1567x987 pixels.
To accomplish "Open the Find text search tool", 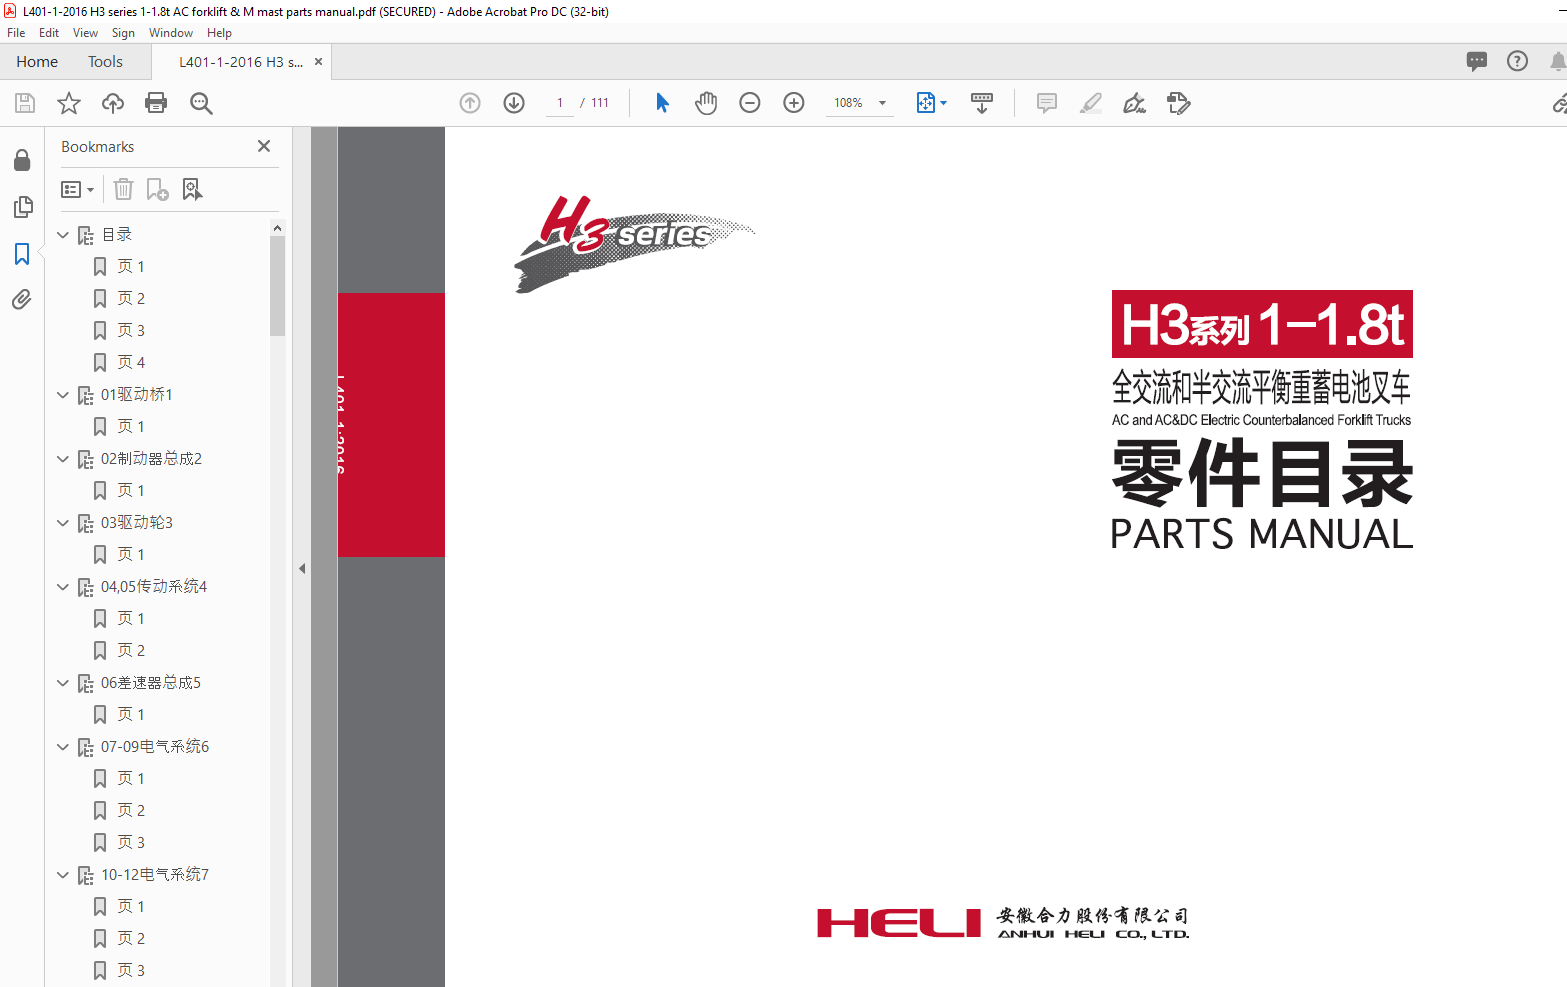I will pos(201,103).
